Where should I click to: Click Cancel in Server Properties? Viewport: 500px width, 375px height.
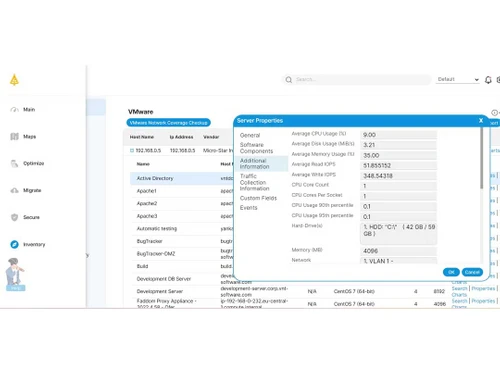click(x=472, y=272)
